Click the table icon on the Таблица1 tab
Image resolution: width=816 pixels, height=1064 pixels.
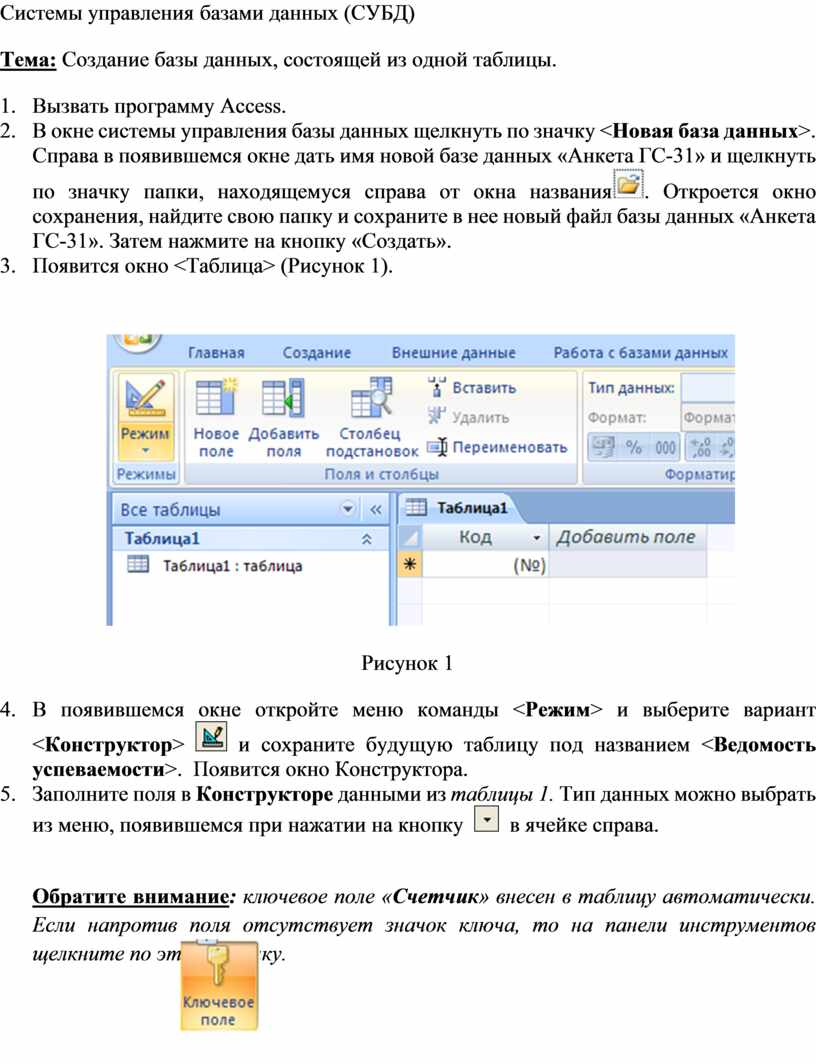pos(416,508)
